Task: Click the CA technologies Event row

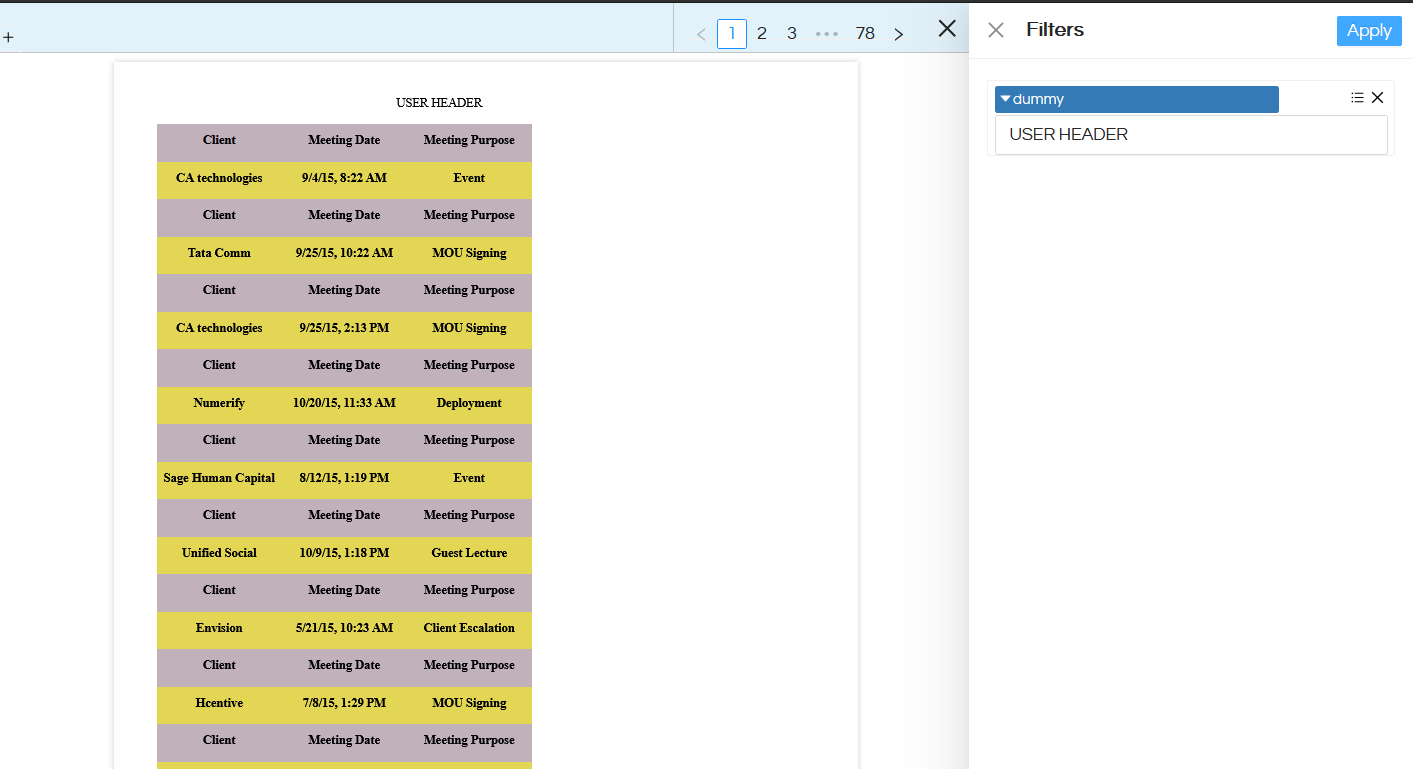Action: [344, 178]
